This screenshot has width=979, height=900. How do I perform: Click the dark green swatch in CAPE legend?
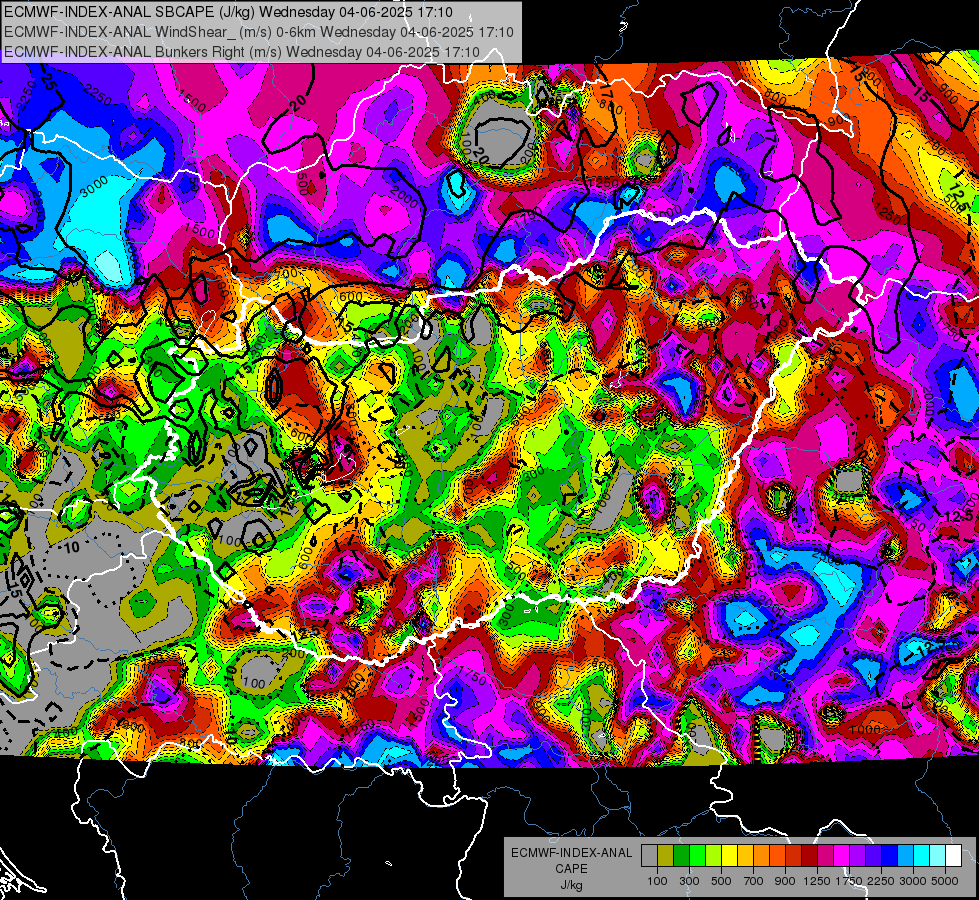pyautogui.click(x=681, y=856)
